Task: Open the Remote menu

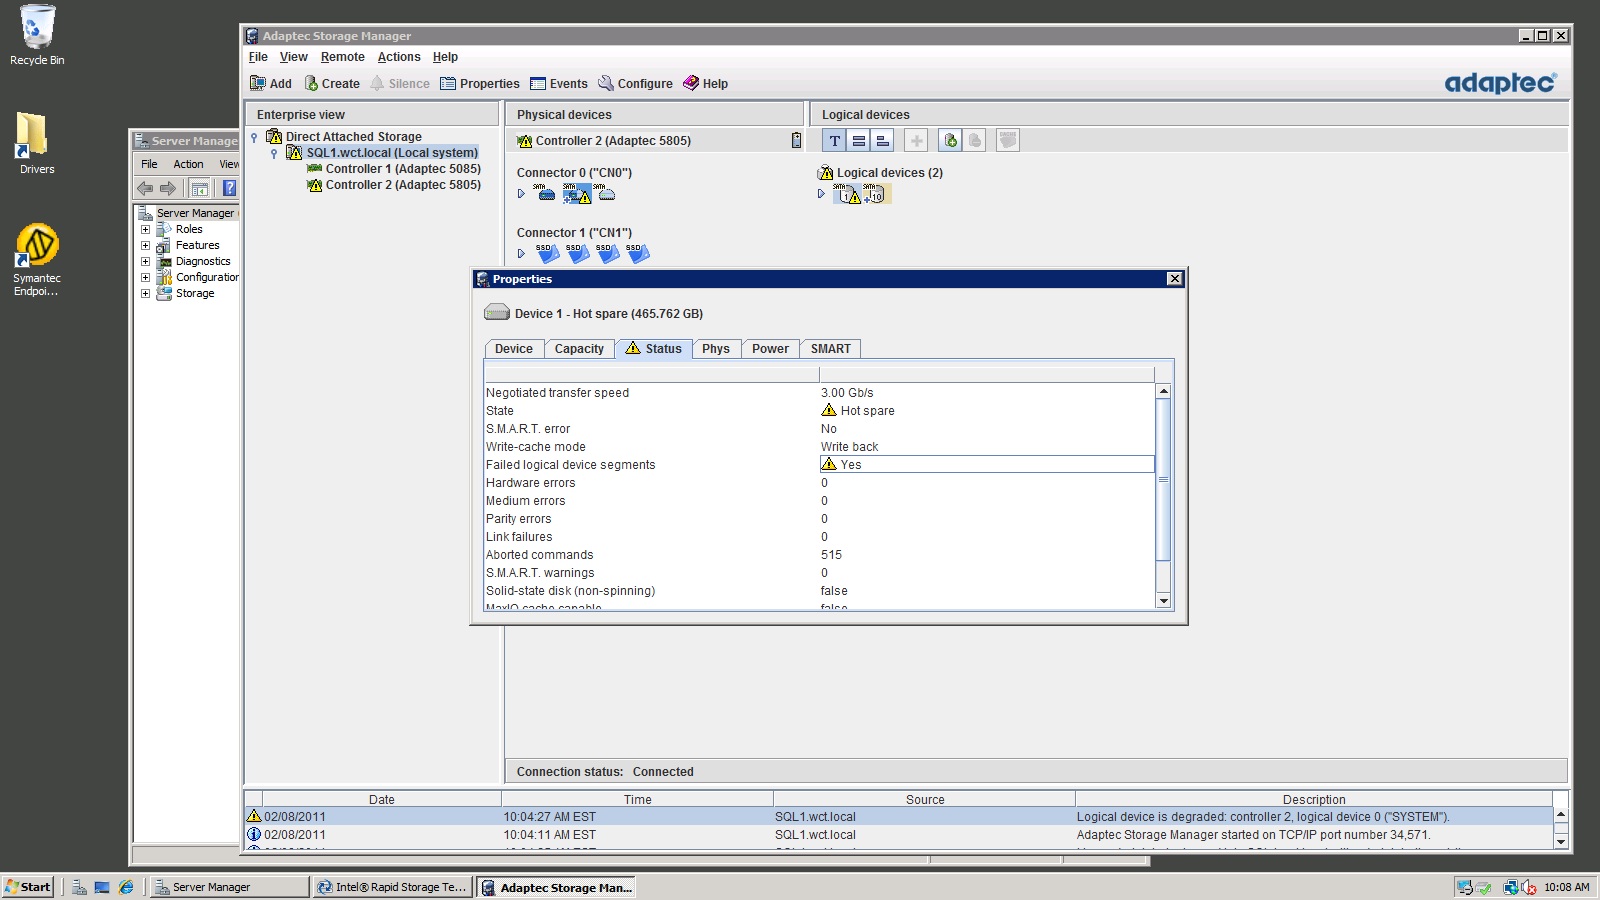Action: pyautogui.click(x=342, y=57)
